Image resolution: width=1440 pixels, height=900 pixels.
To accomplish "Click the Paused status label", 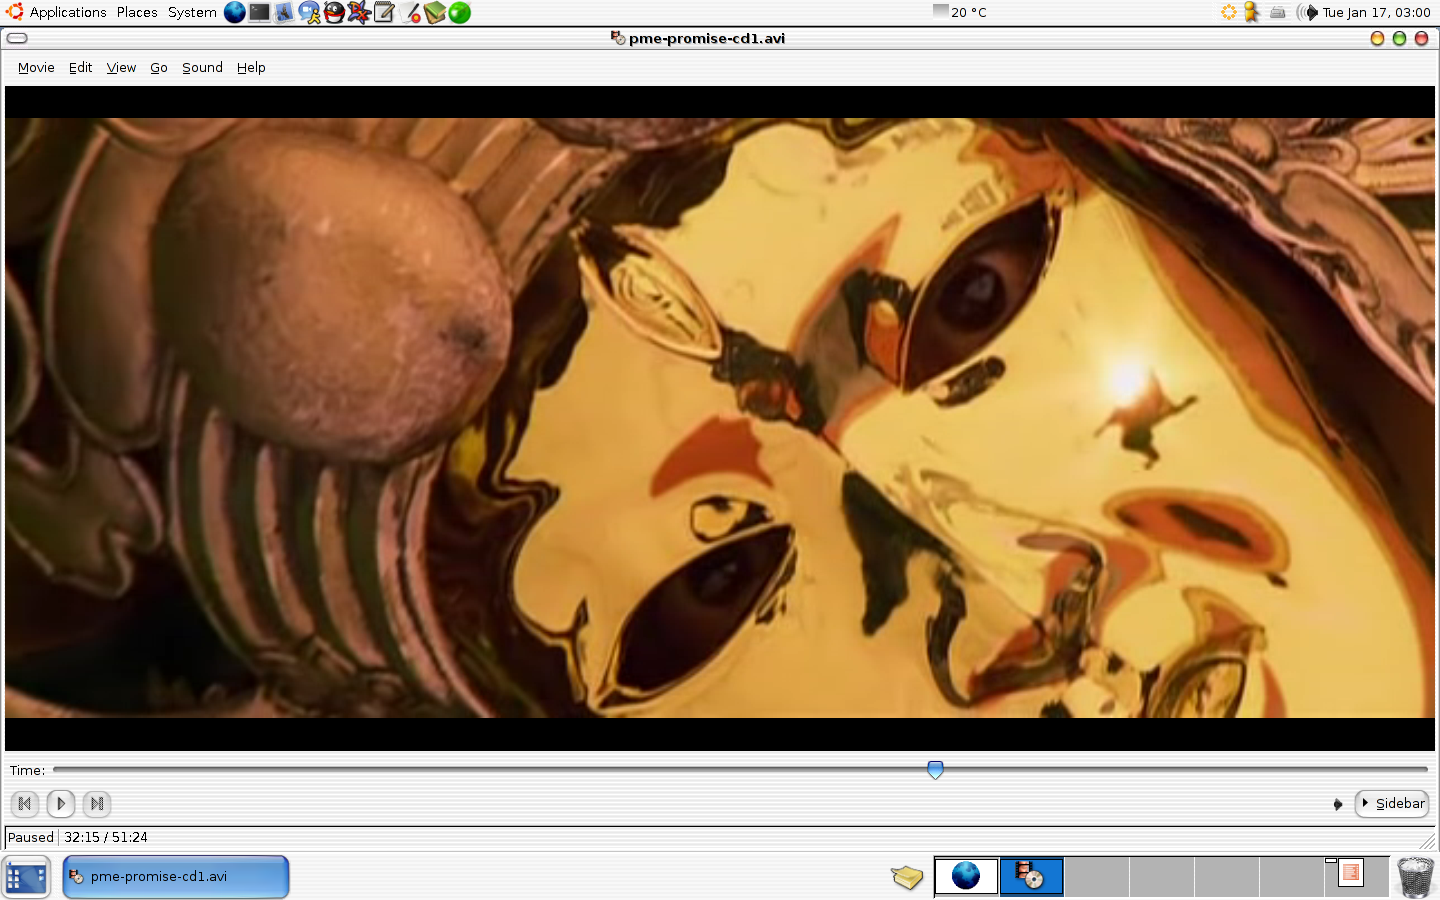I will pyautogui.click(x=31, y=837).
